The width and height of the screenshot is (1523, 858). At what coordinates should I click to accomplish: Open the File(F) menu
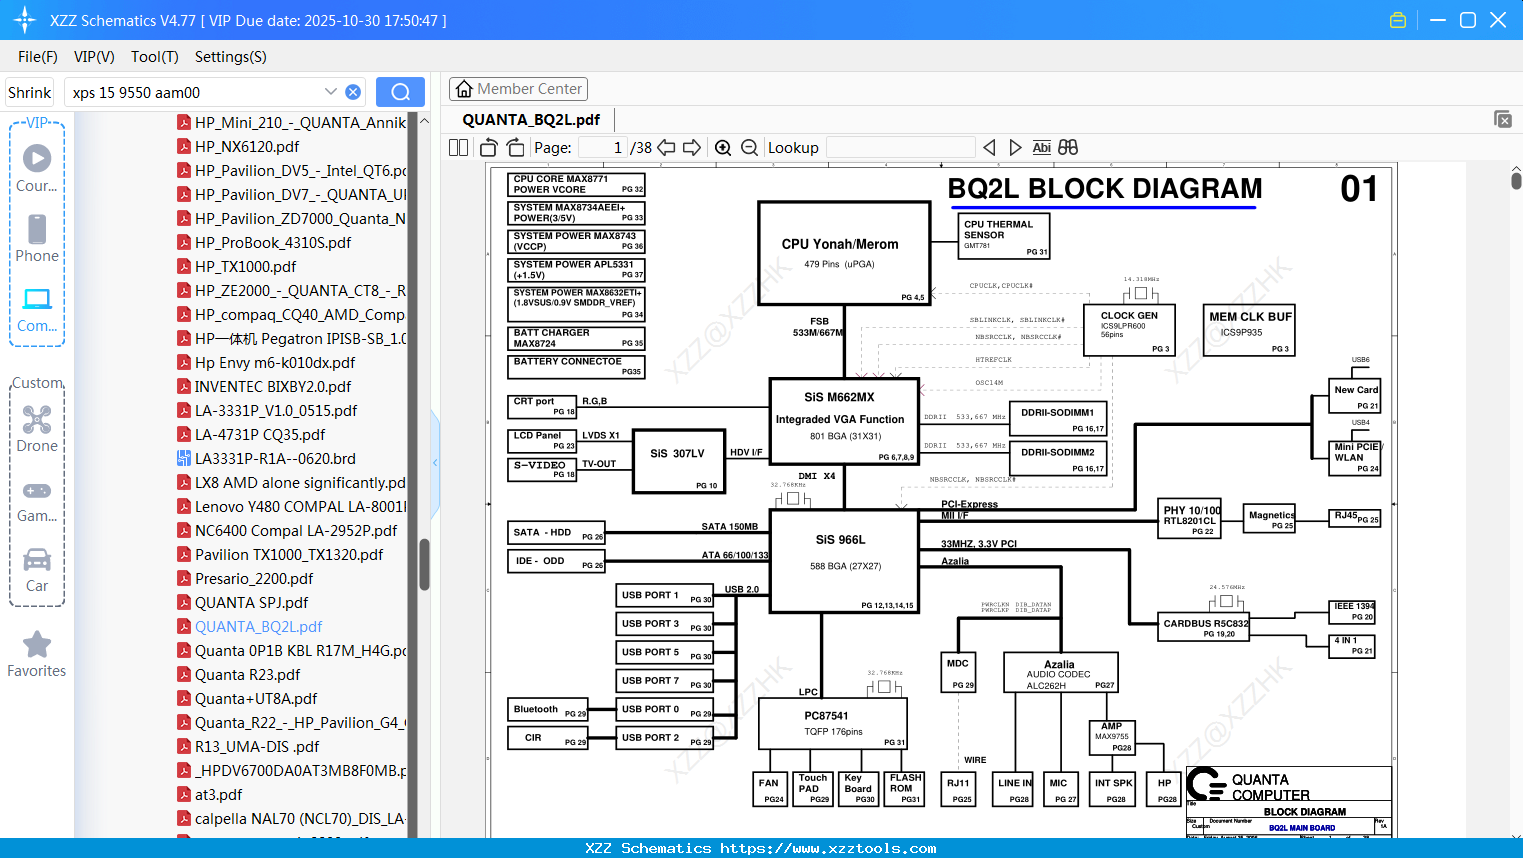coord(38,57)
